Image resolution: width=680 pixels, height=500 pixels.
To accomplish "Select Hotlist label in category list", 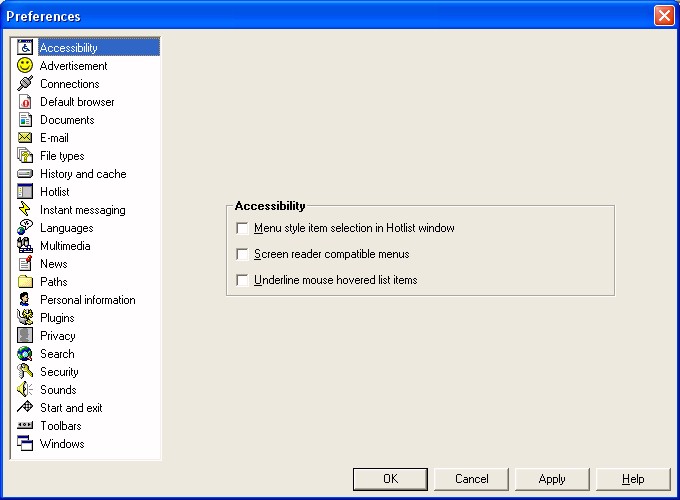I will click(55, 192).
